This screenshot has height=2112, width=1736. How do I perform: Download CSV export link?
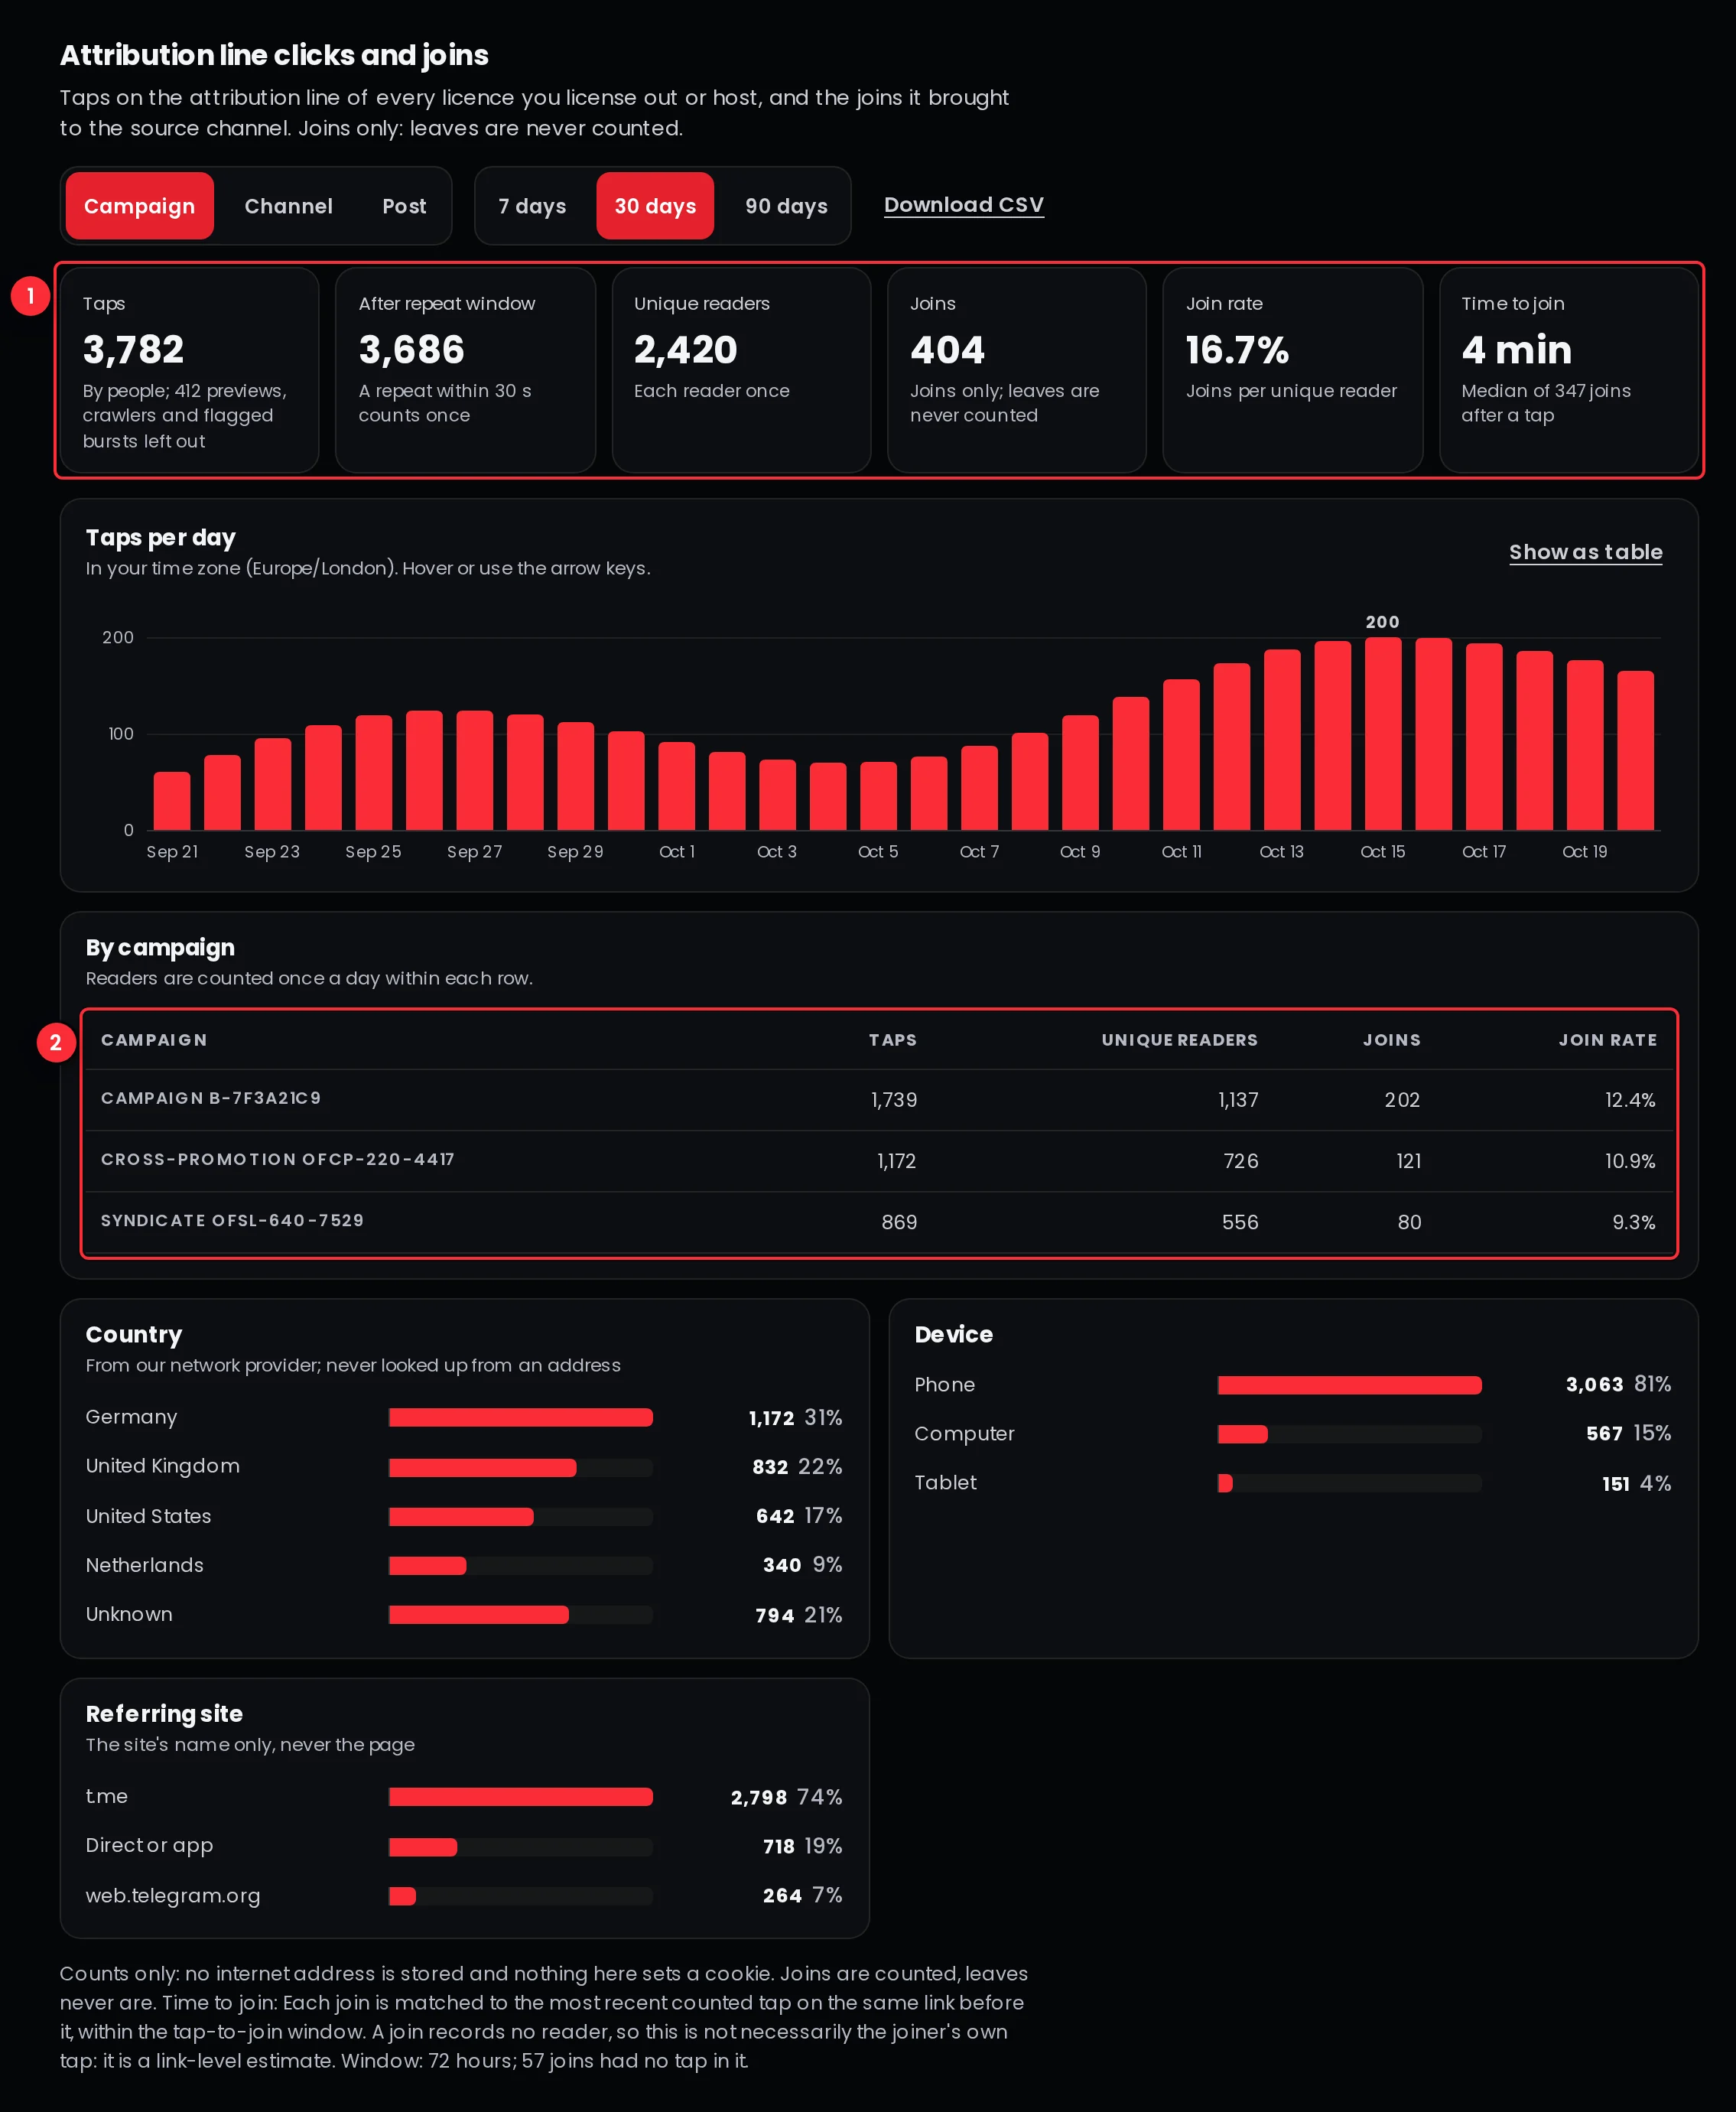point(964,205)
